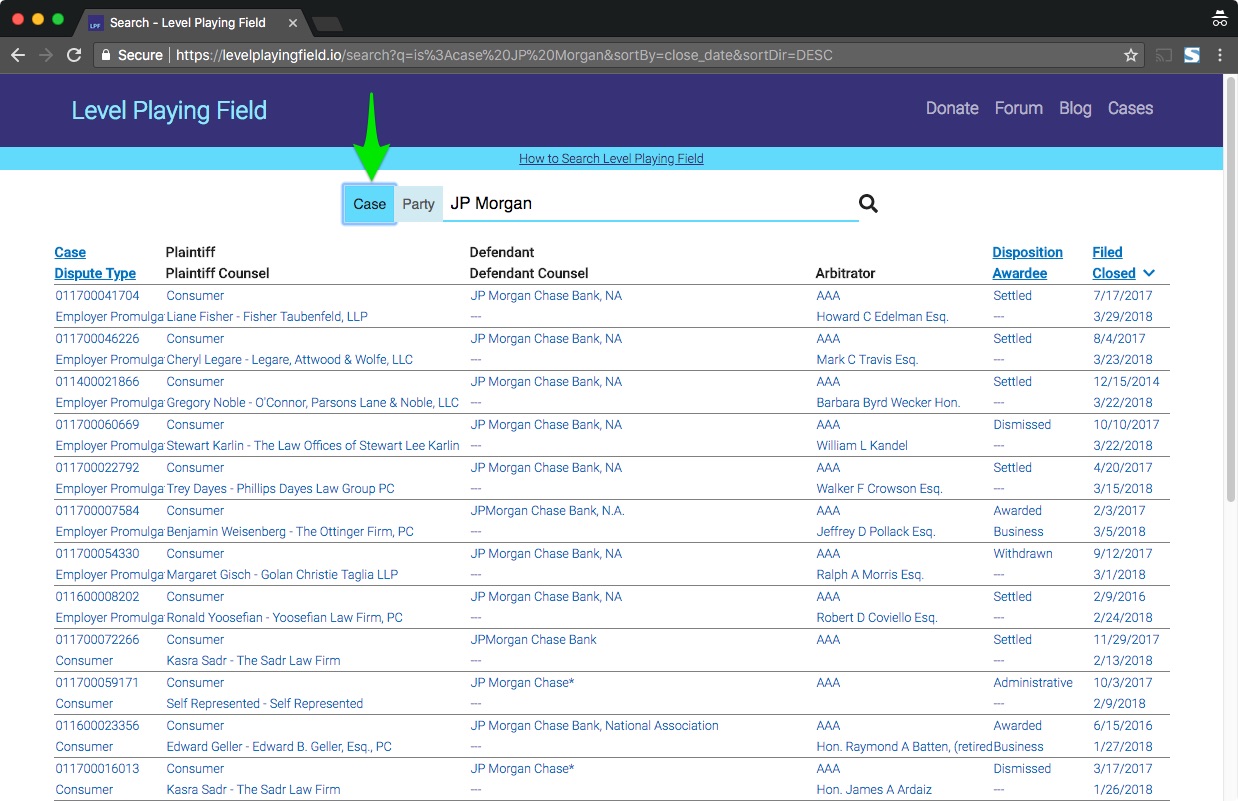Click arbitrator William L Kandel

[x=862, y=446]
